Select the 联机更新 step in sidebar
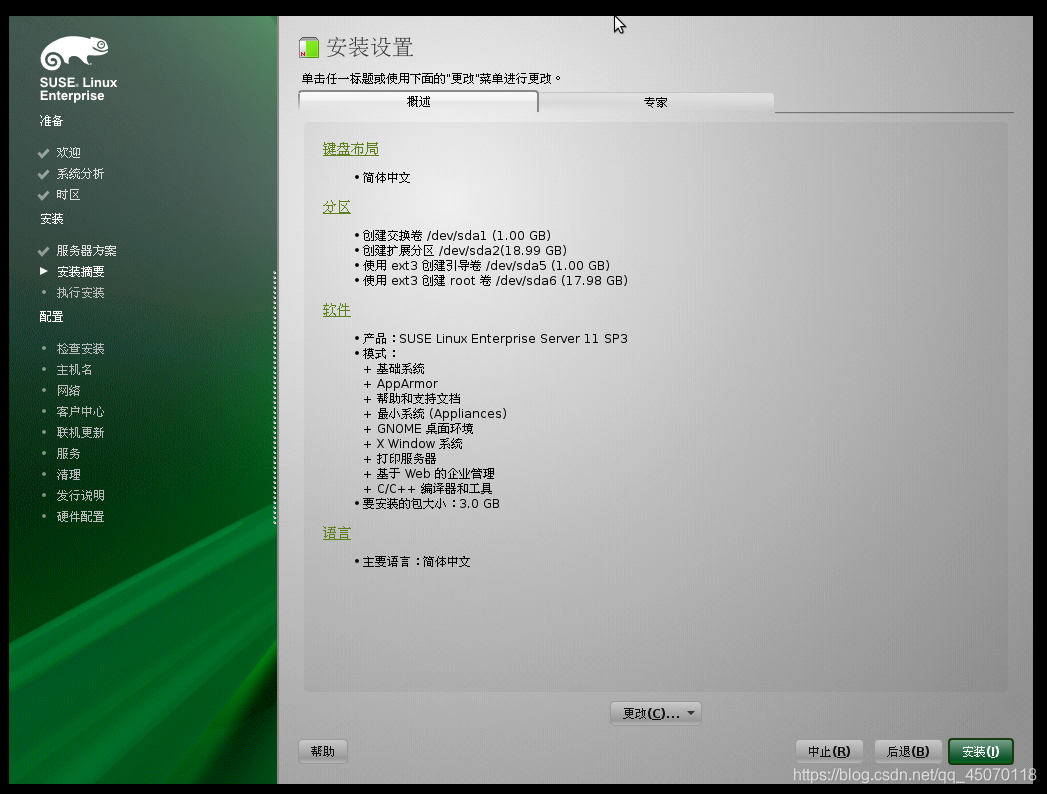The width and height of the screenshot is (1047, 794). [80, 432]
